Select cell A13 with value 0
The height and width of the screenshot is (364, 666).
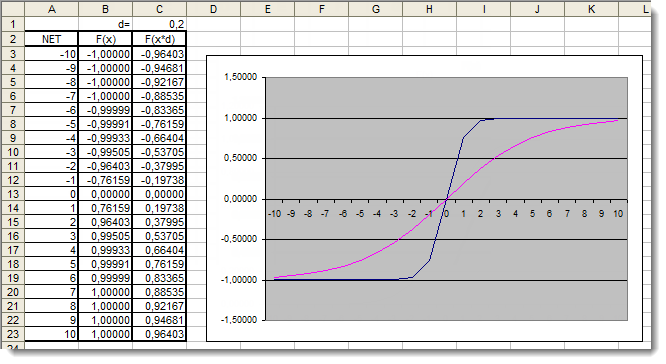click(x=51, y=194)
